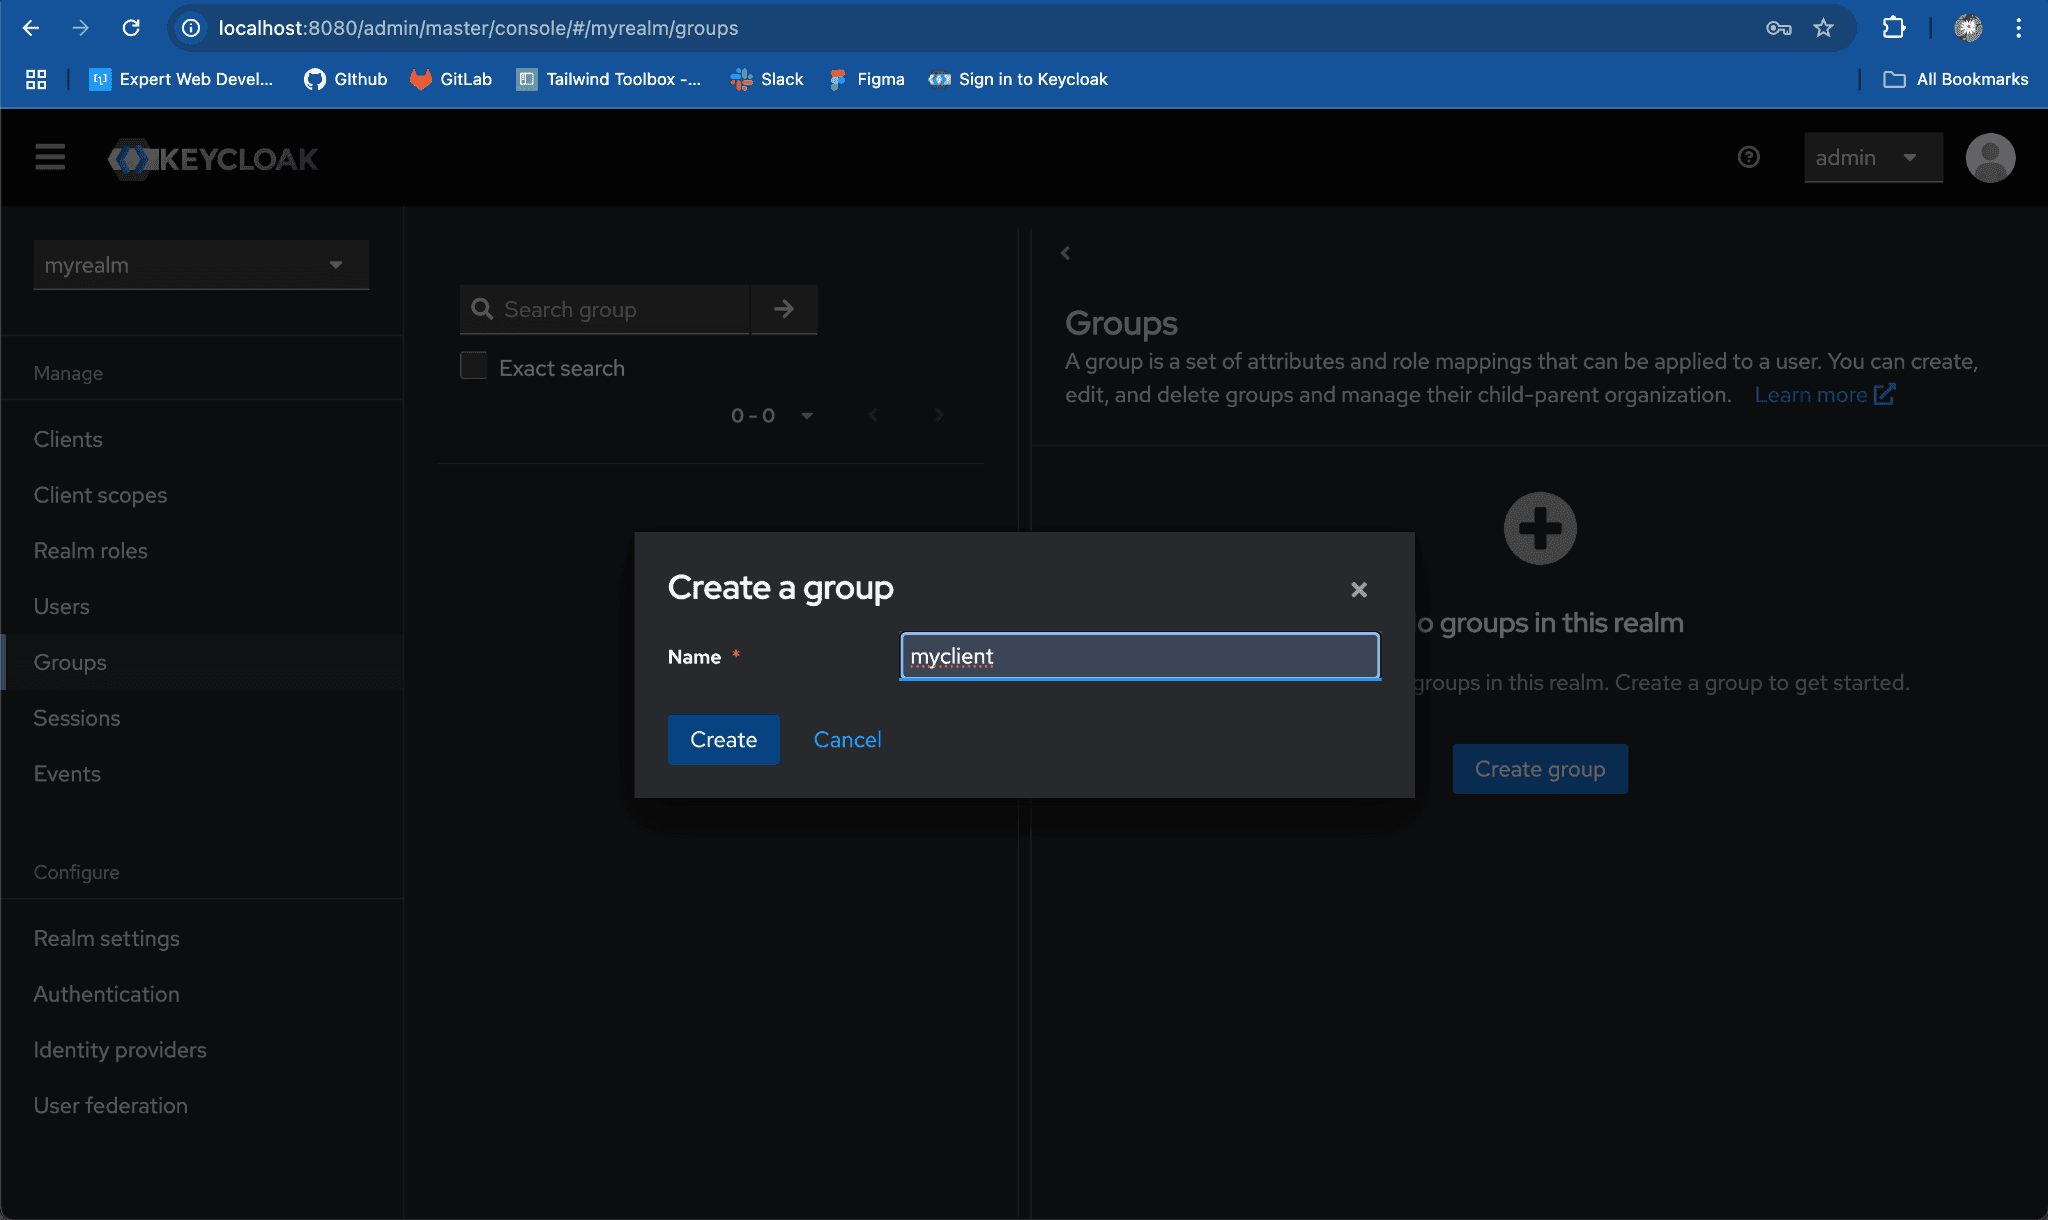Click the browser extensions puzzle icon
Screen dimensions: 2048x1220
click(x=1893, y=28)
